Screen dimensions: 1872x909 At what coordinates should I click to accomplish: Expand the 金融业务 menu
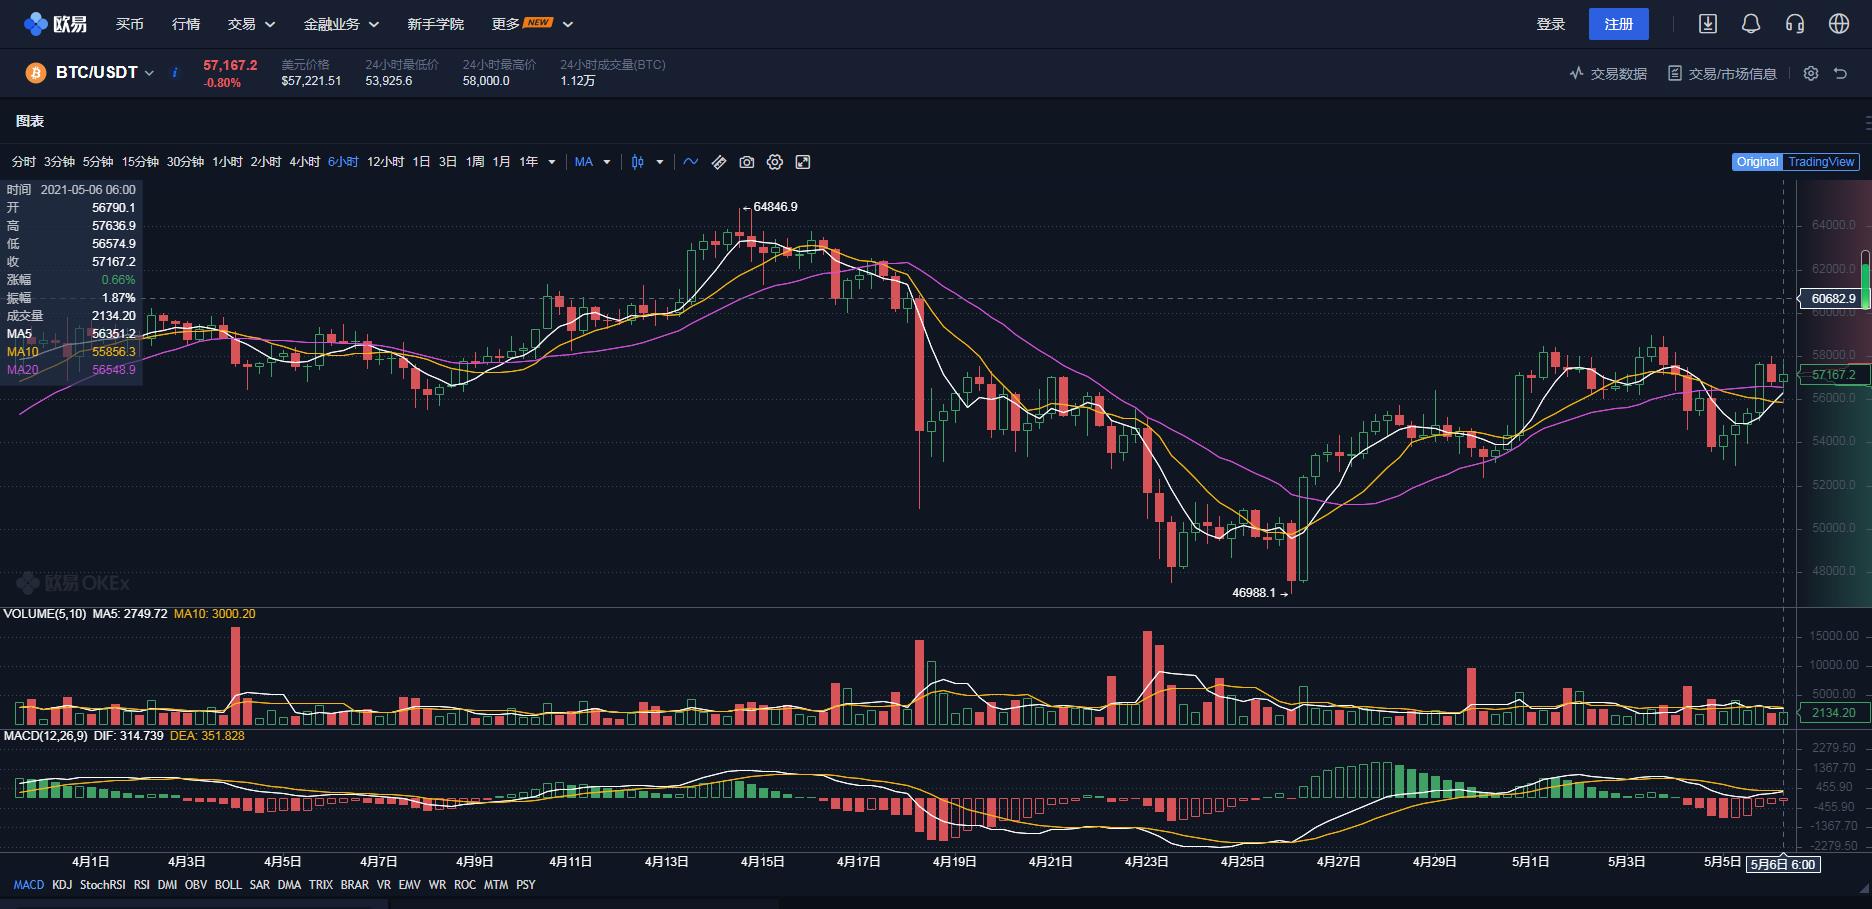pyautogui.click(x=341, y=24)
